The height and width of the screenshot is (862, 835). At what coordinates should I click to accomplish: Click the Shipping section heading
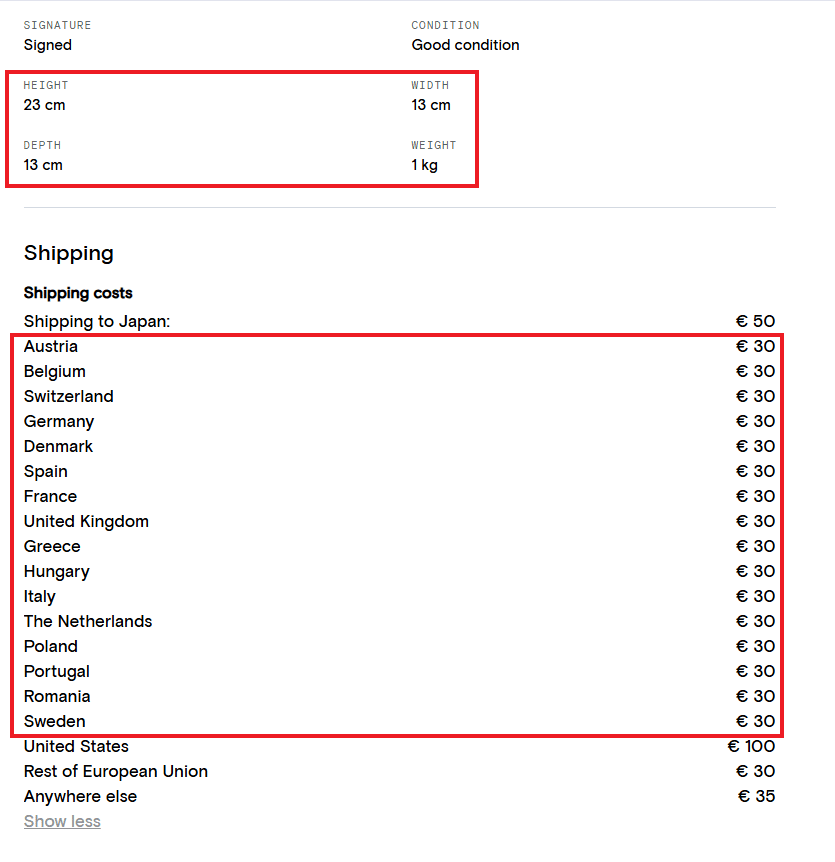(69, 253)
